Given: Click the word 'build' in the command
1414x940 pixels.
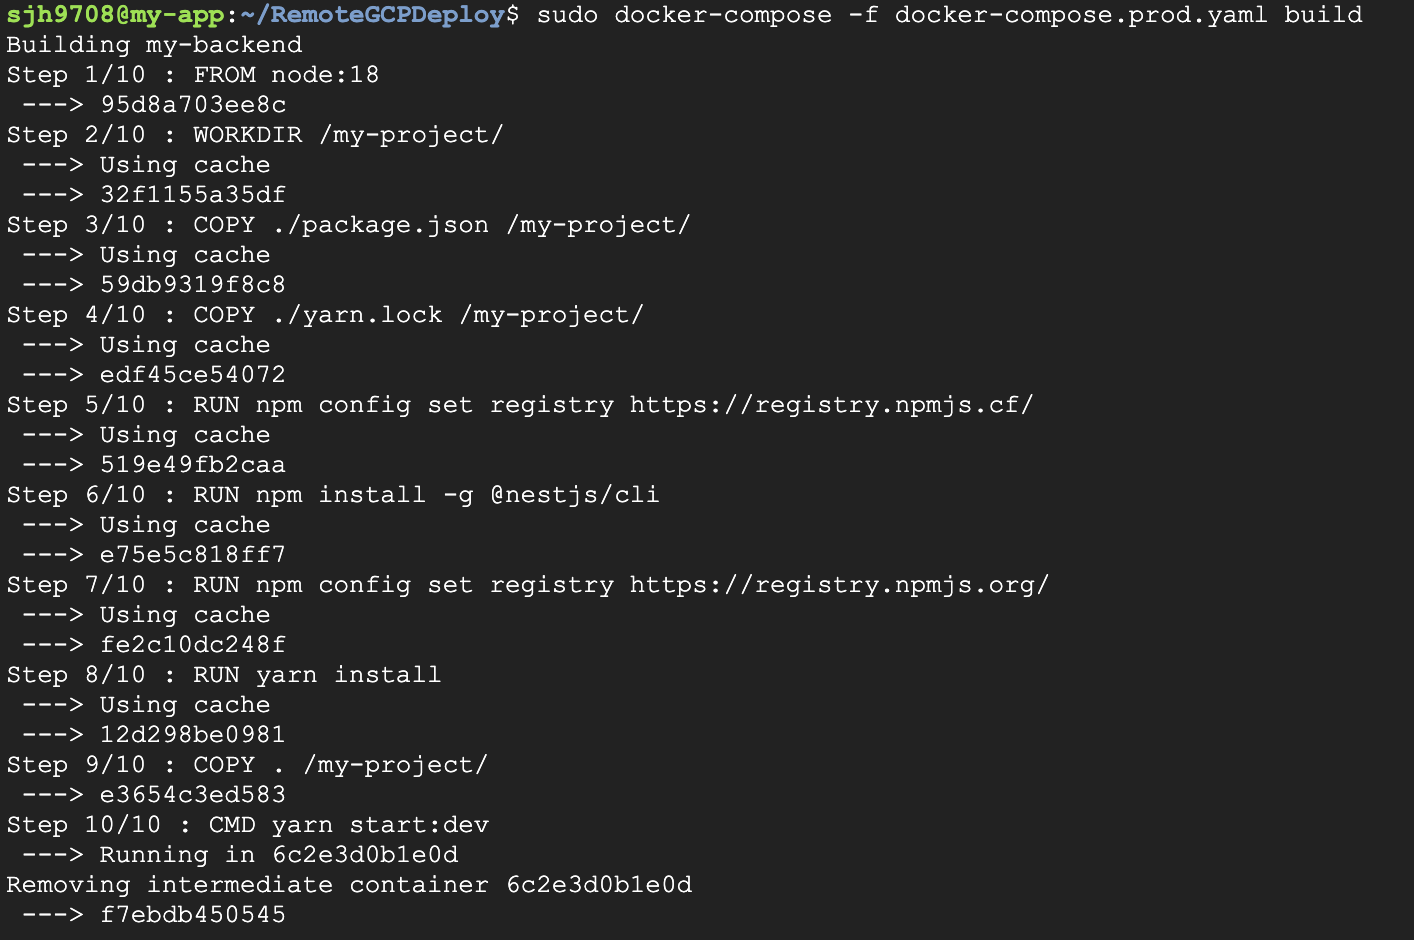Looking at the screenshot, I should click(1323, 15).
